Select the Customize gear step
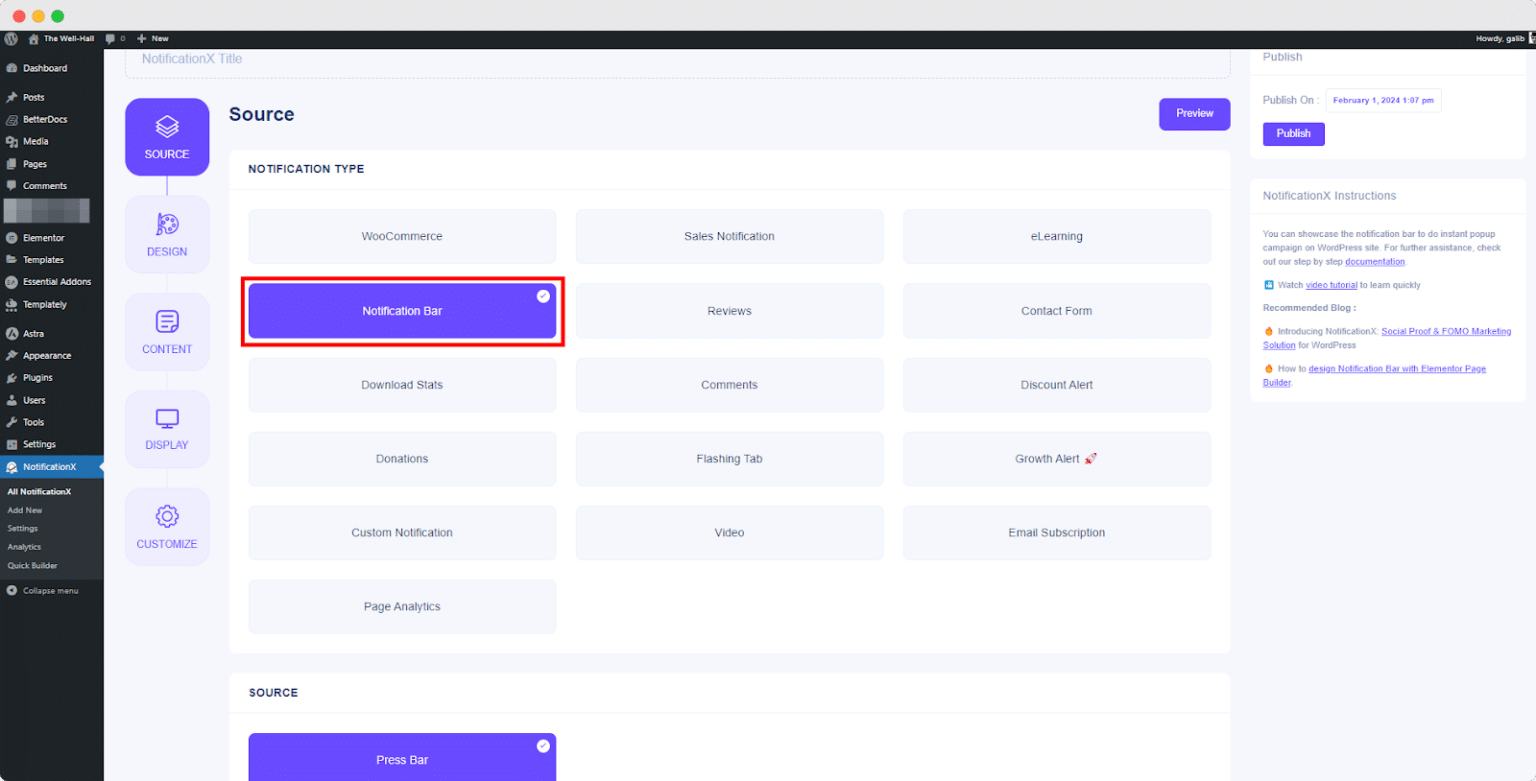The image size is (1536, 781). [x=167, y=517]
